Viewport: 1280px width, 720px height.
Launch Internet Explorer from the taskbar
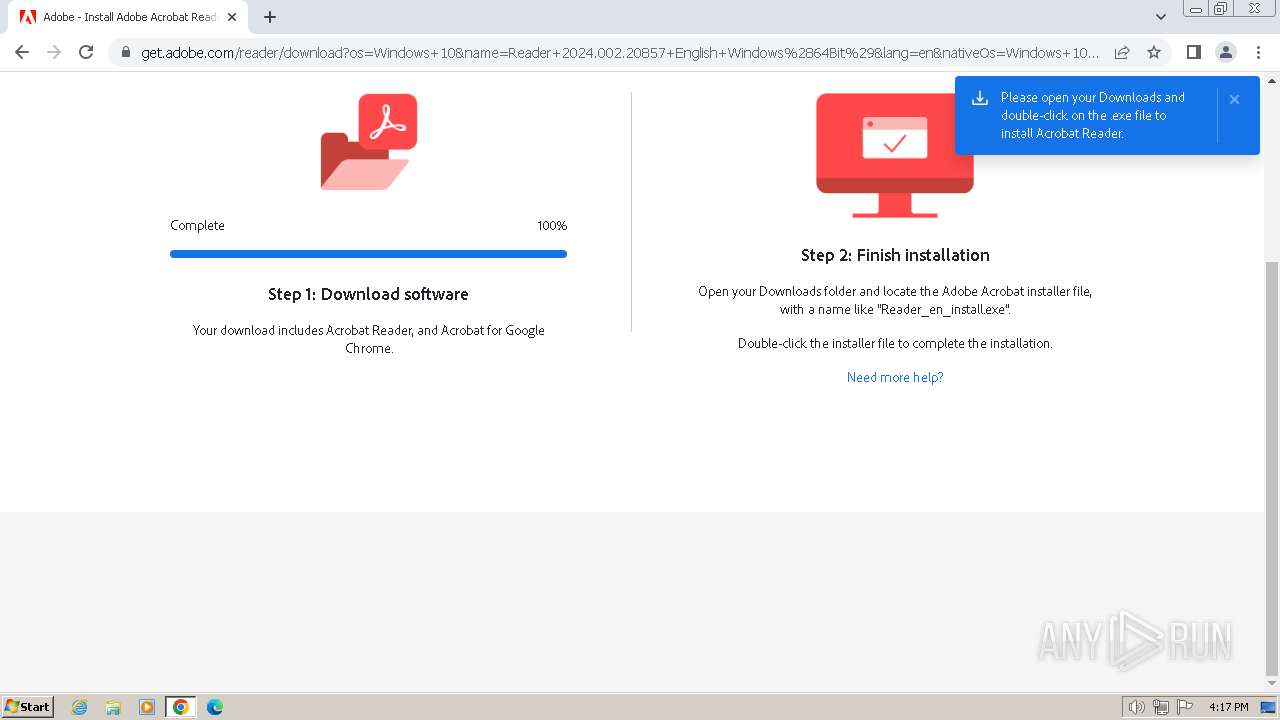tap(79, 707)
